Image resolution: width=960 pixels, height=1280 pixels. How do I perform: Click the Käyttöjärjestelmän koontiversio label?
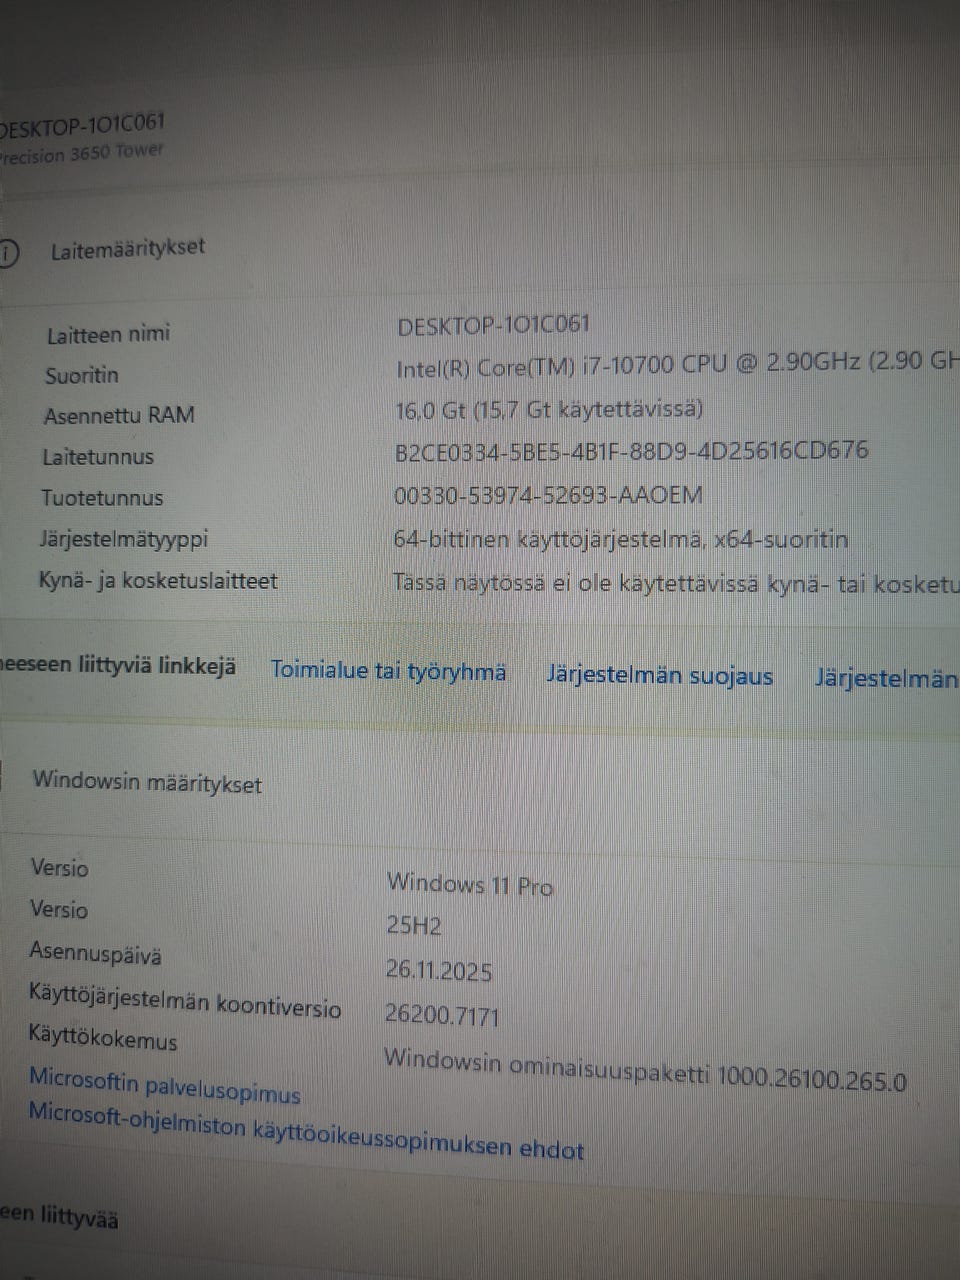pos(185,1001)
